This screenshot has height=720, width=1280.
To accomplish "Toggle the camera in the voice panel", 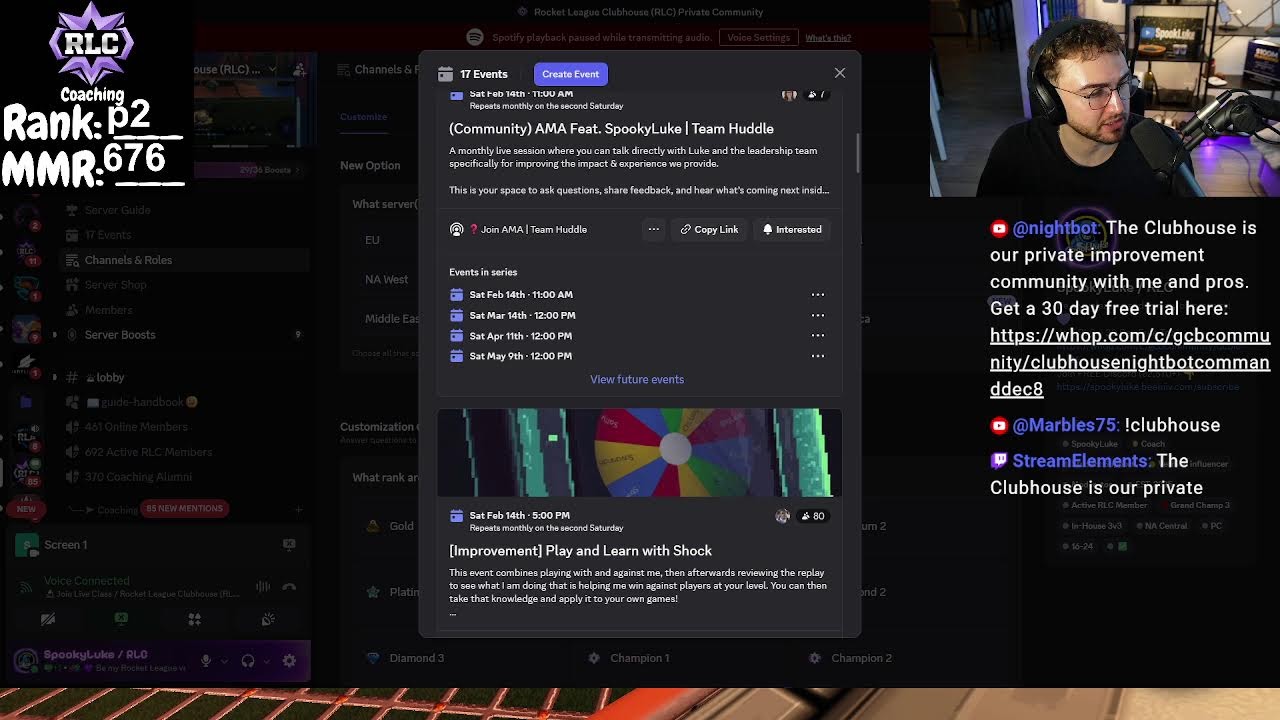I will coord(47,620).
